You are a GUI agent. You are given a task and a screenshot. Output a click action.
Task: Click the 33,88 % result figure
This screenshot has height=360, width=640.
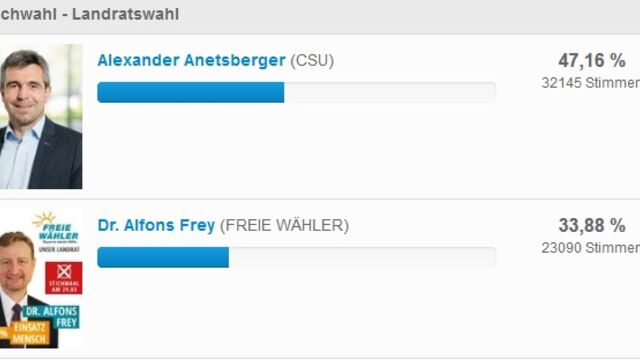click(592, 225)
